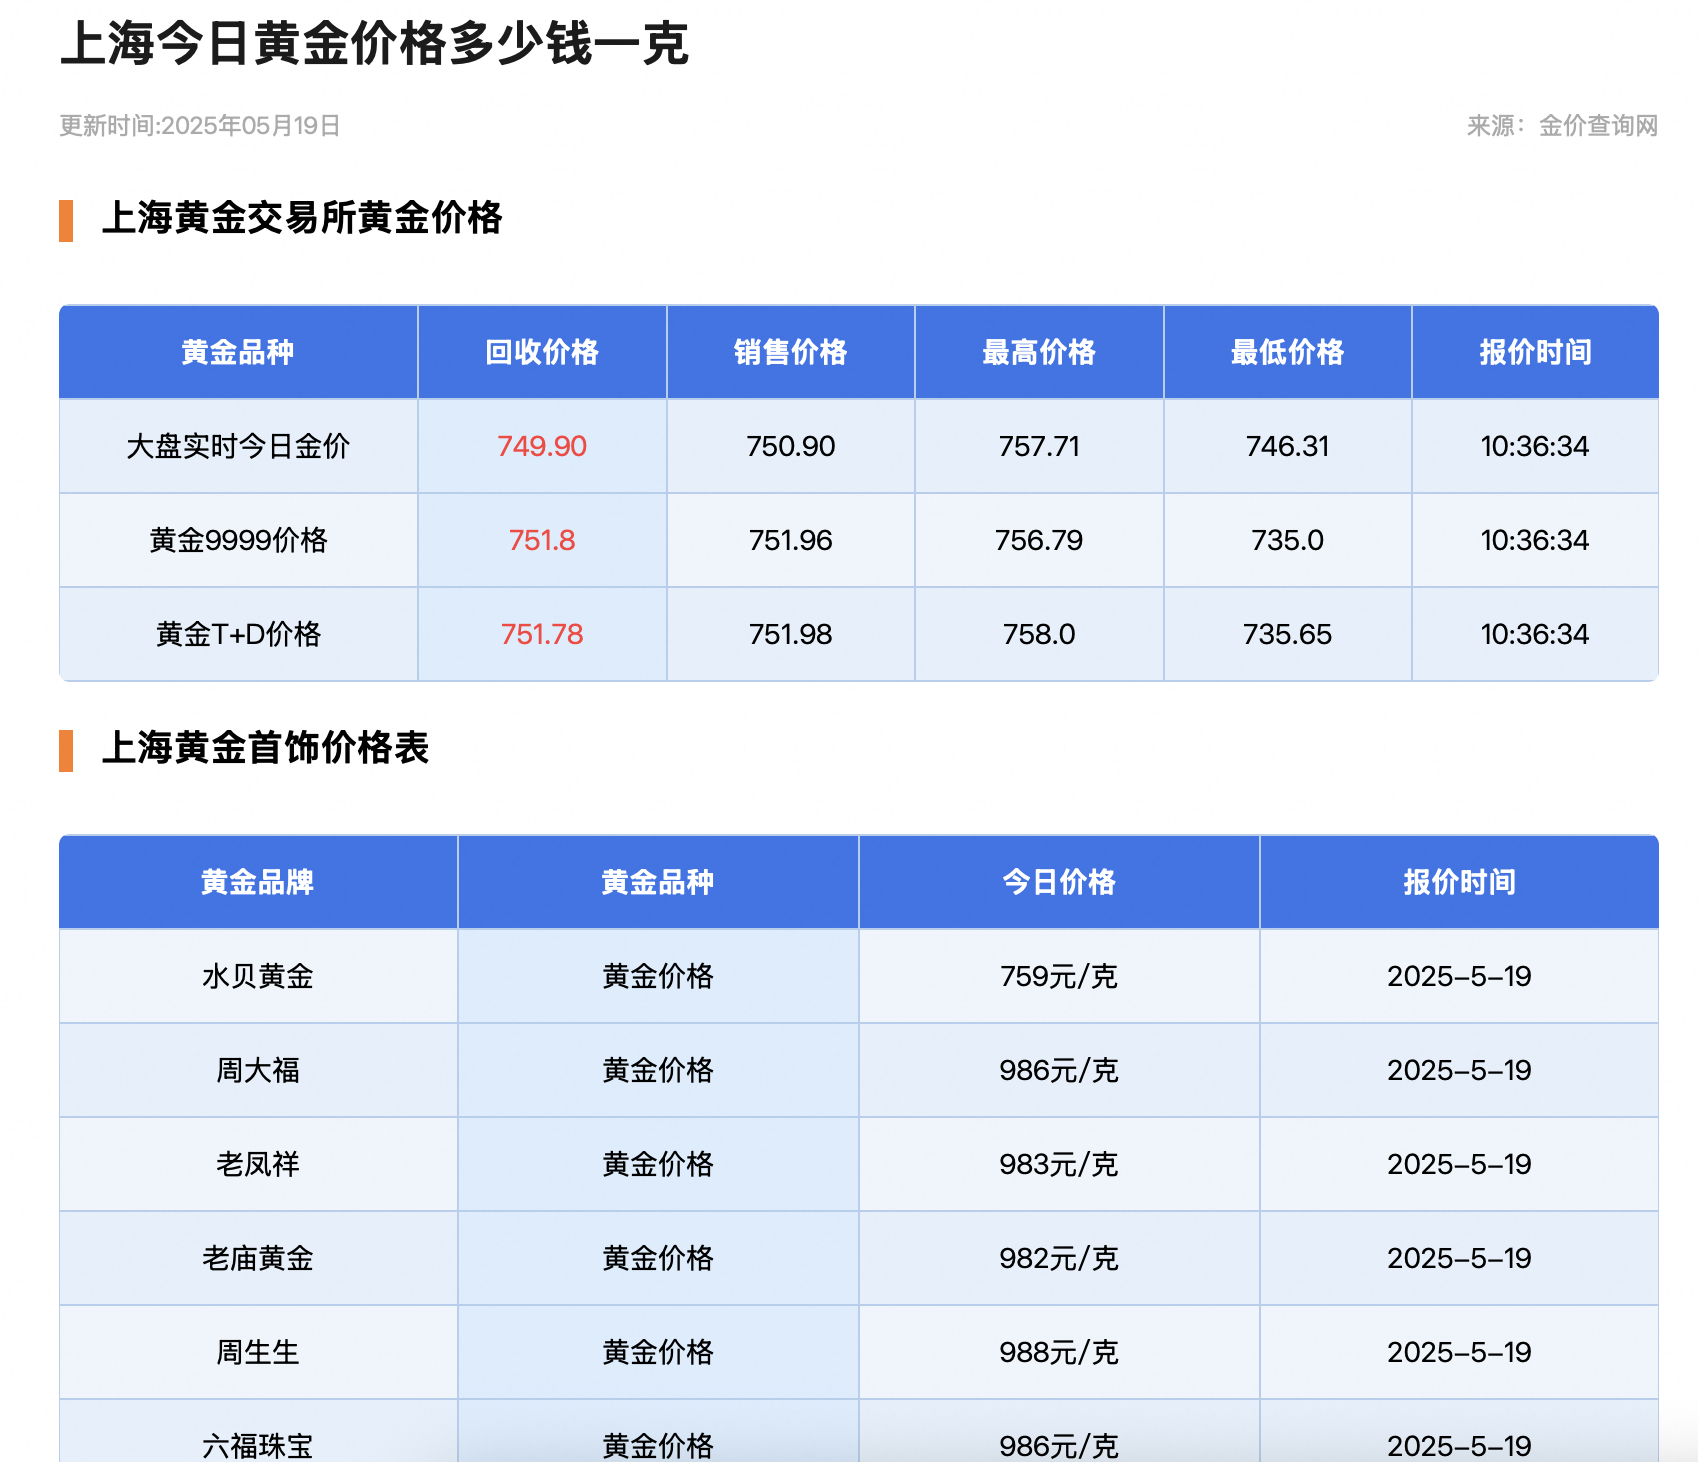
Task: Click the 黄金品牌 column header
Action: [x=258, y=882]
